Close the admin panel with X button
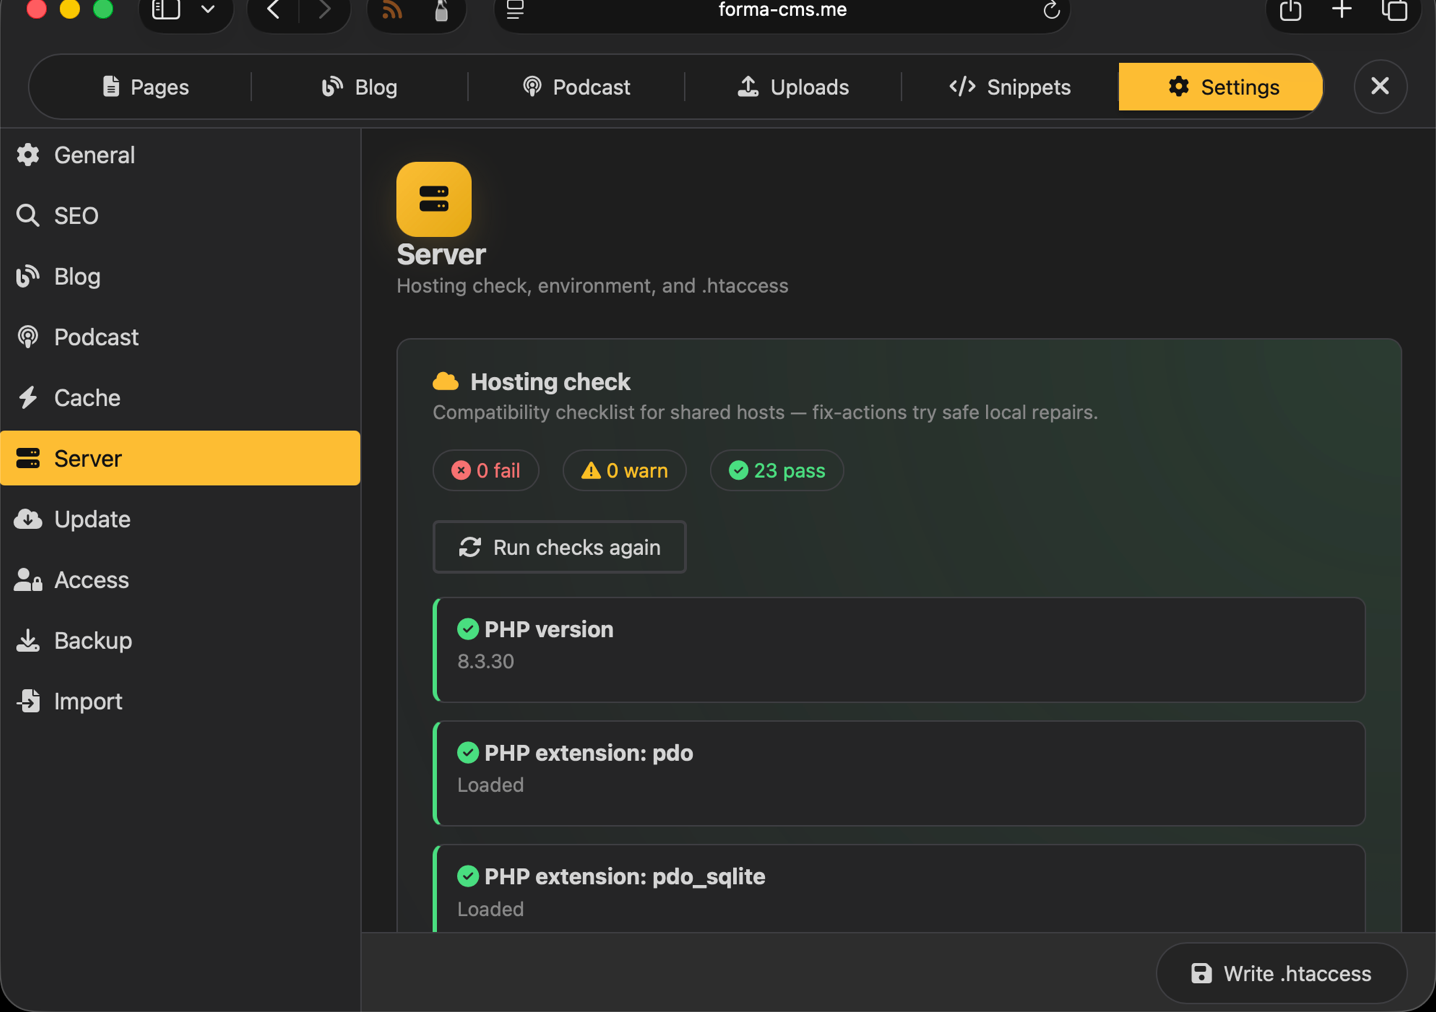 (1380, 86)
